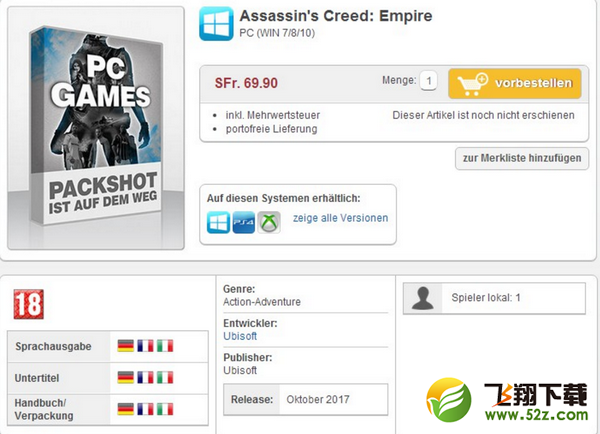600x434 pixels.
Task: Click the Oktober 2017 release date field
Action: 318,400
